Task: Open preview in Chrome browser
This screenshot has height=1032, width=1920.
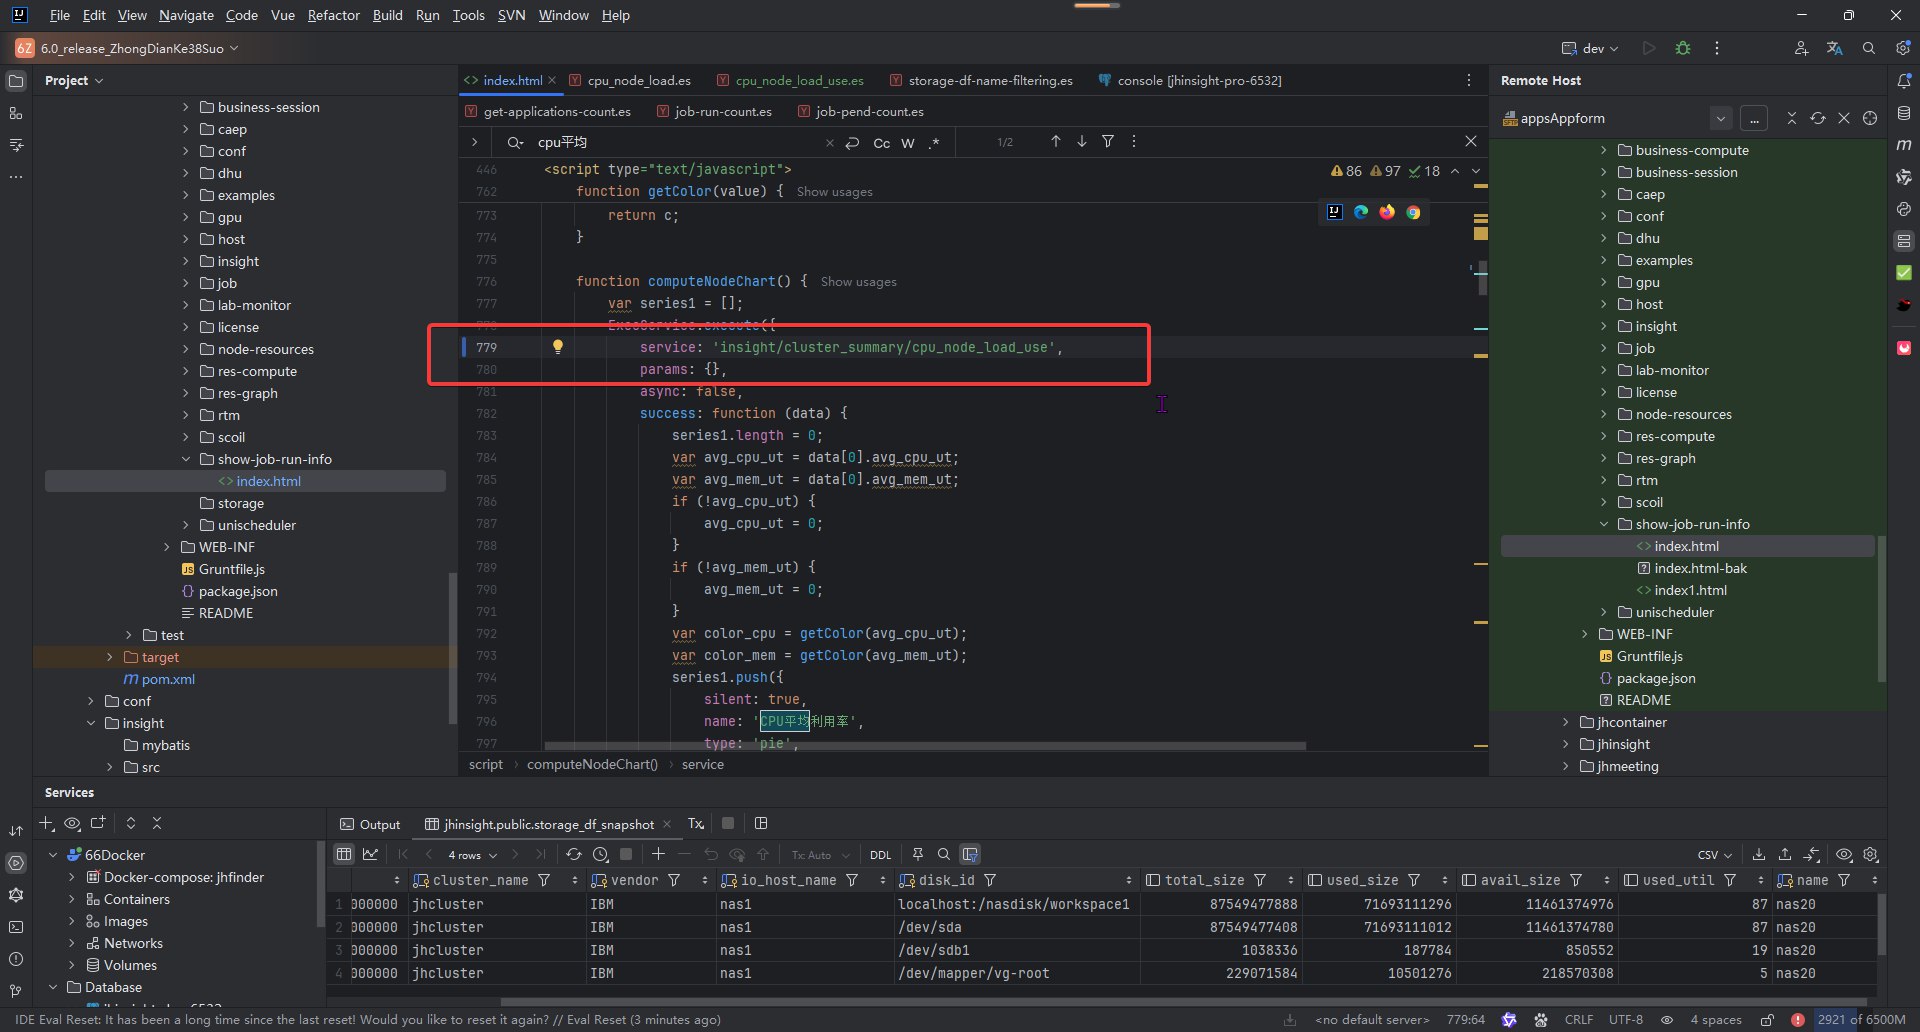Action: point(1413,212)
